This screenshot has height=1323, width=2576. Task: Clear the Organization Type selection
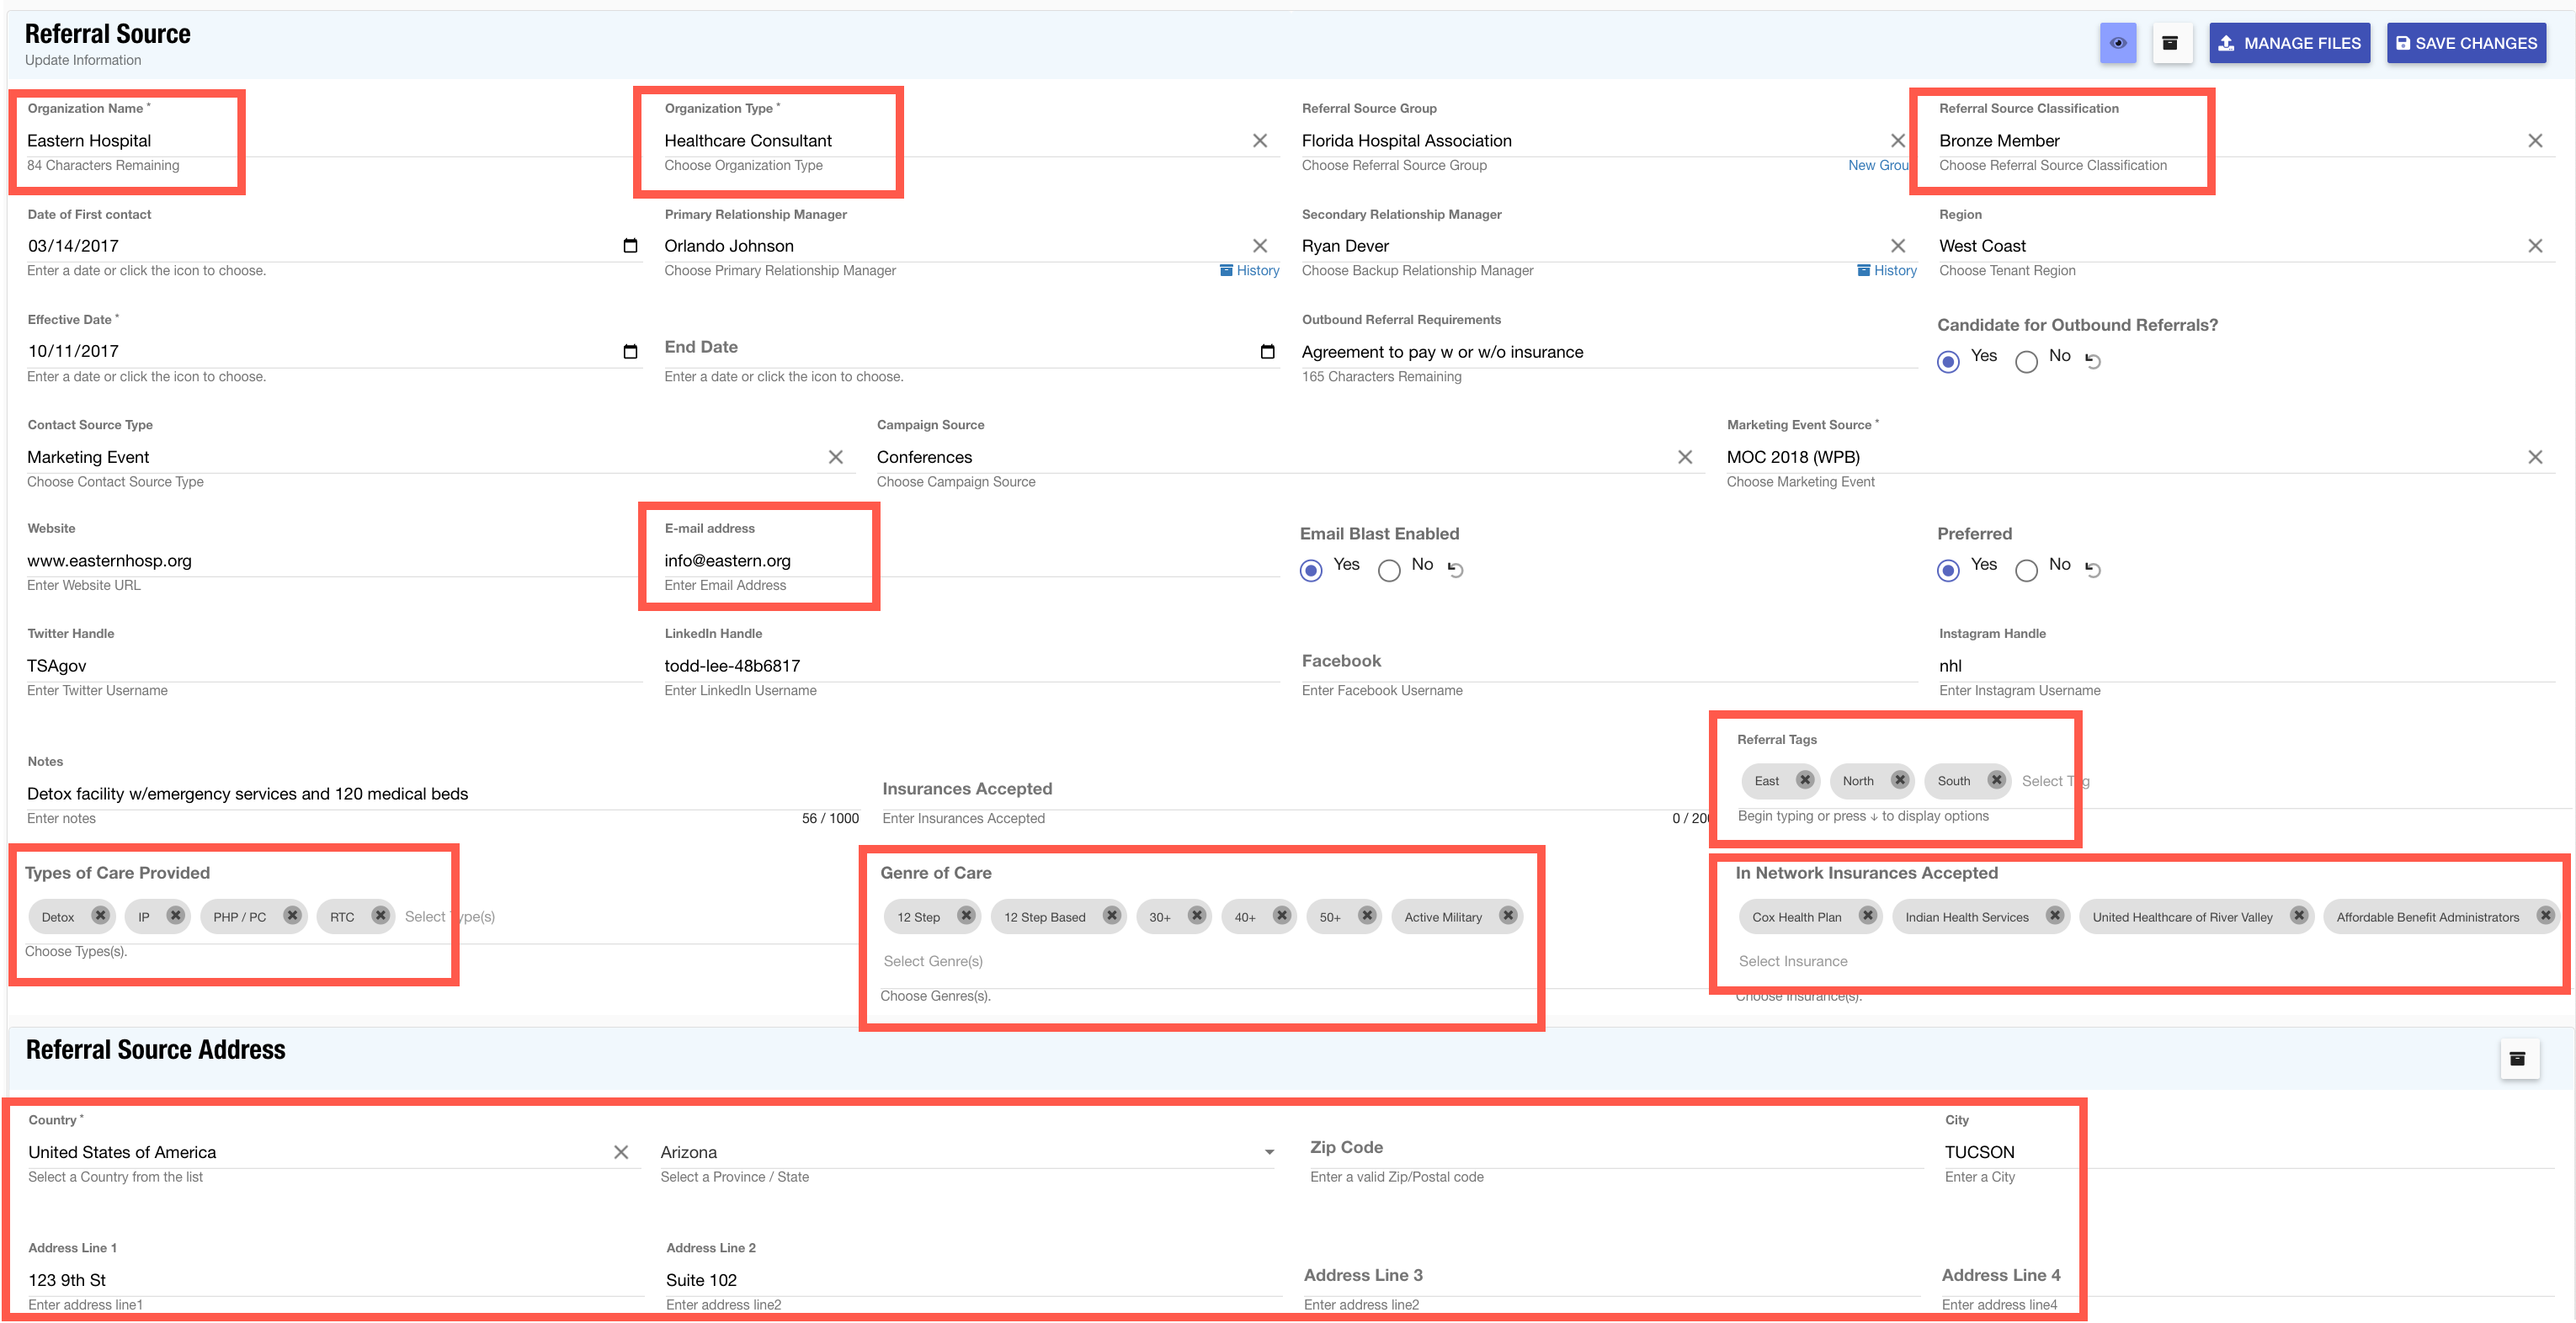click(x=1260, y=141)
